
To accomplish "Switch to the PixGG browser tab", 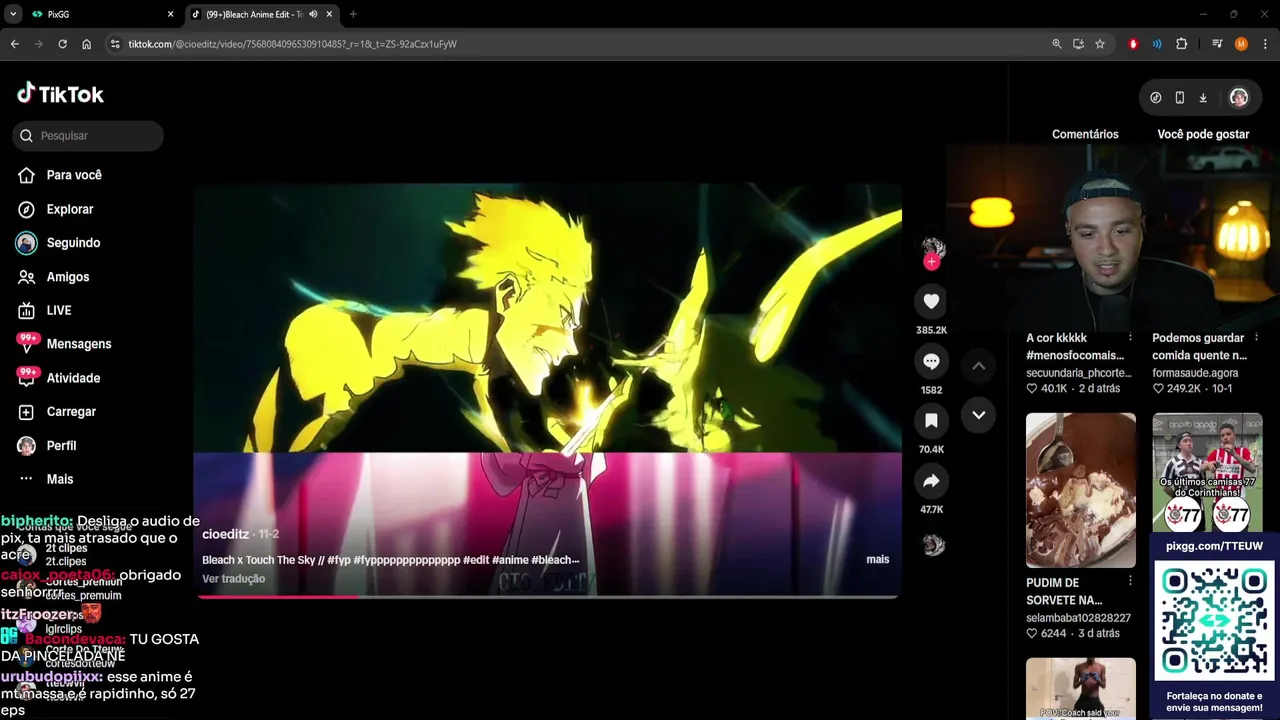I will (100, 14).
